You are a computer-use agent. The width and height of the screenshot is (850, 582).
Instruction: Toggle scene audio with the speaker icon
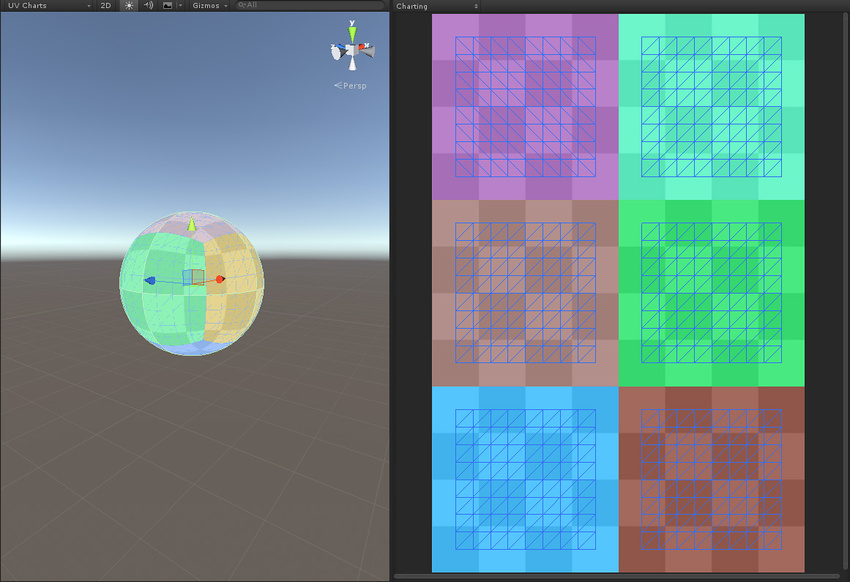click(x=147, y=6)
